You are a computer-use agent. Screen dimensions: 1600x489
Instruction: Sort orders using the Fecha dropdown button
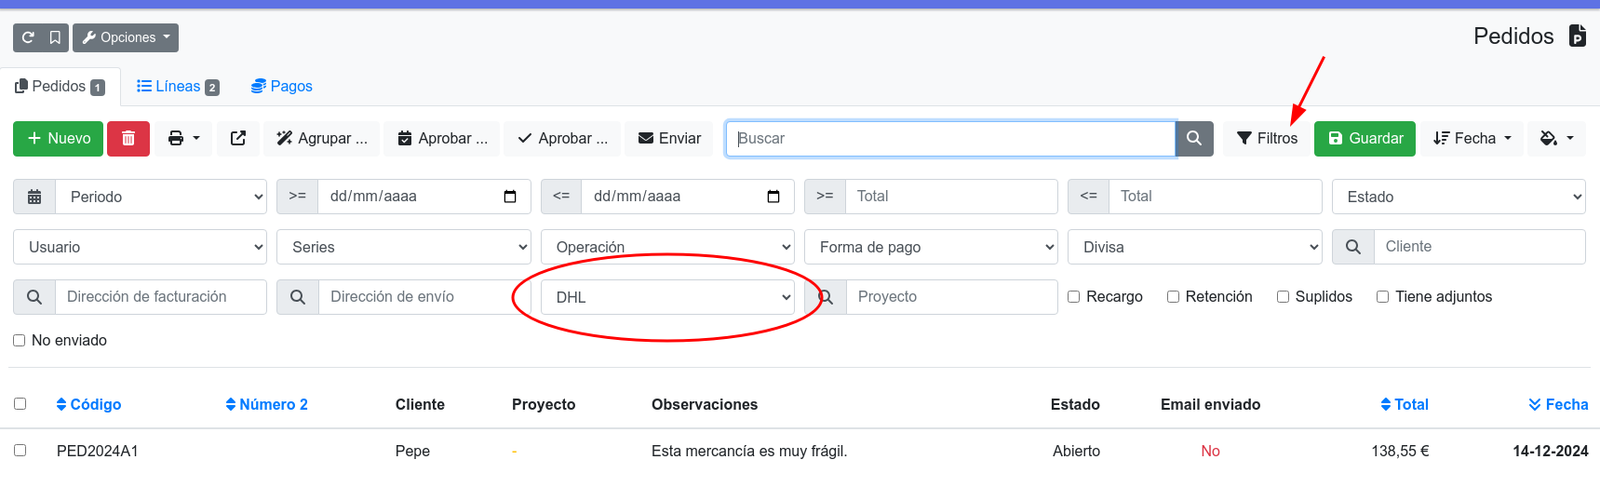point(1472,138)
